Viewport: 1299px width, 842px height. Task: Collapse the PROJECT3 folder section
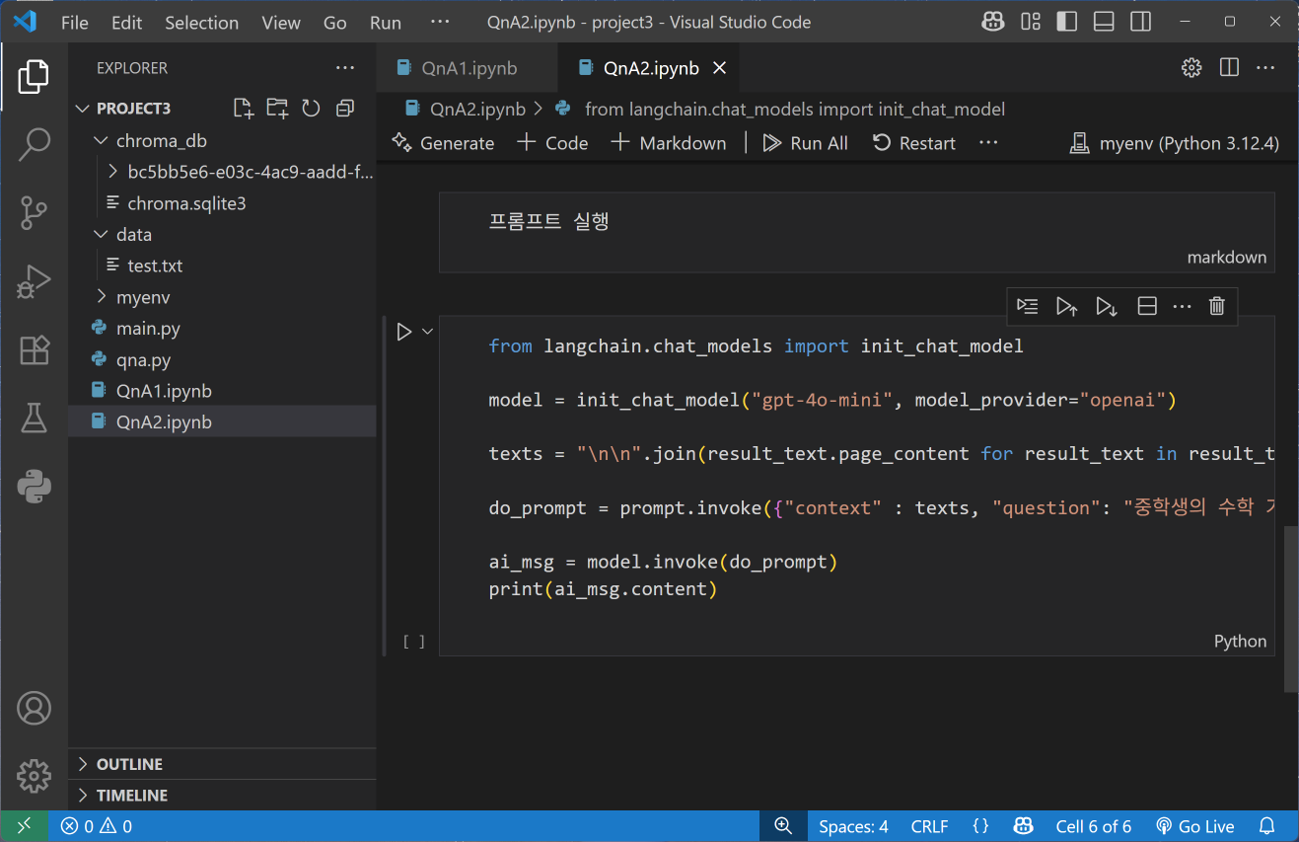pyautogui.click(x=83, y=108)
